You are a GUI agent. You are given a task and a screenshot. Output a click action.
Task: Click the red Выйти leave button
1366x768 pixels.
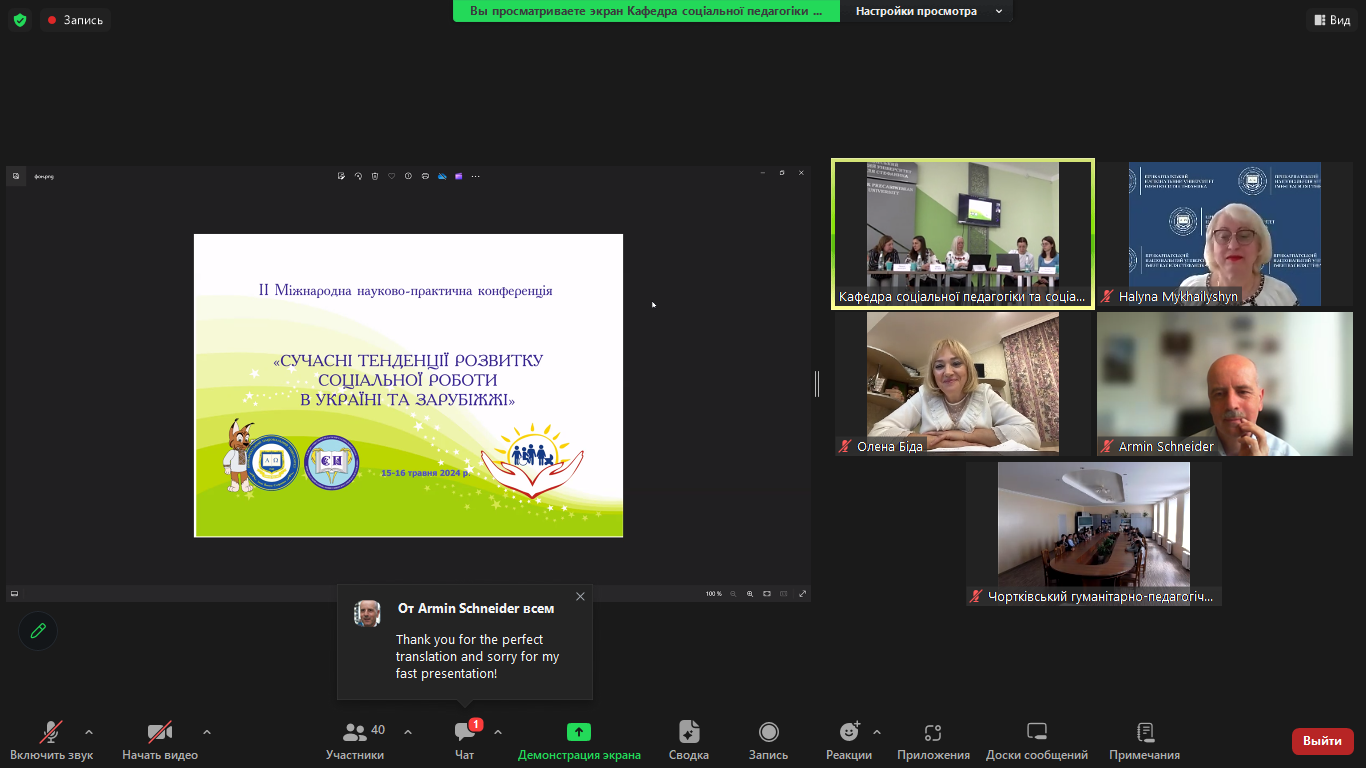click(x=1322, y=741)
